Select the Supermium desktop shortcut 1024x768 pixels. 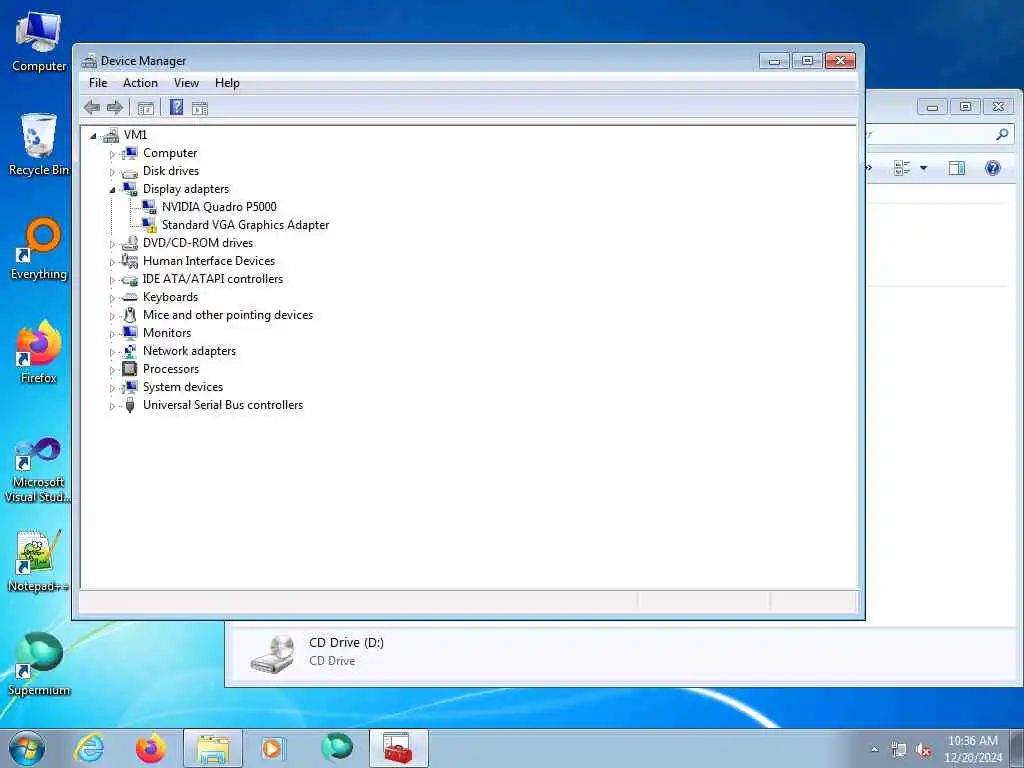click(x=39, y=664)
